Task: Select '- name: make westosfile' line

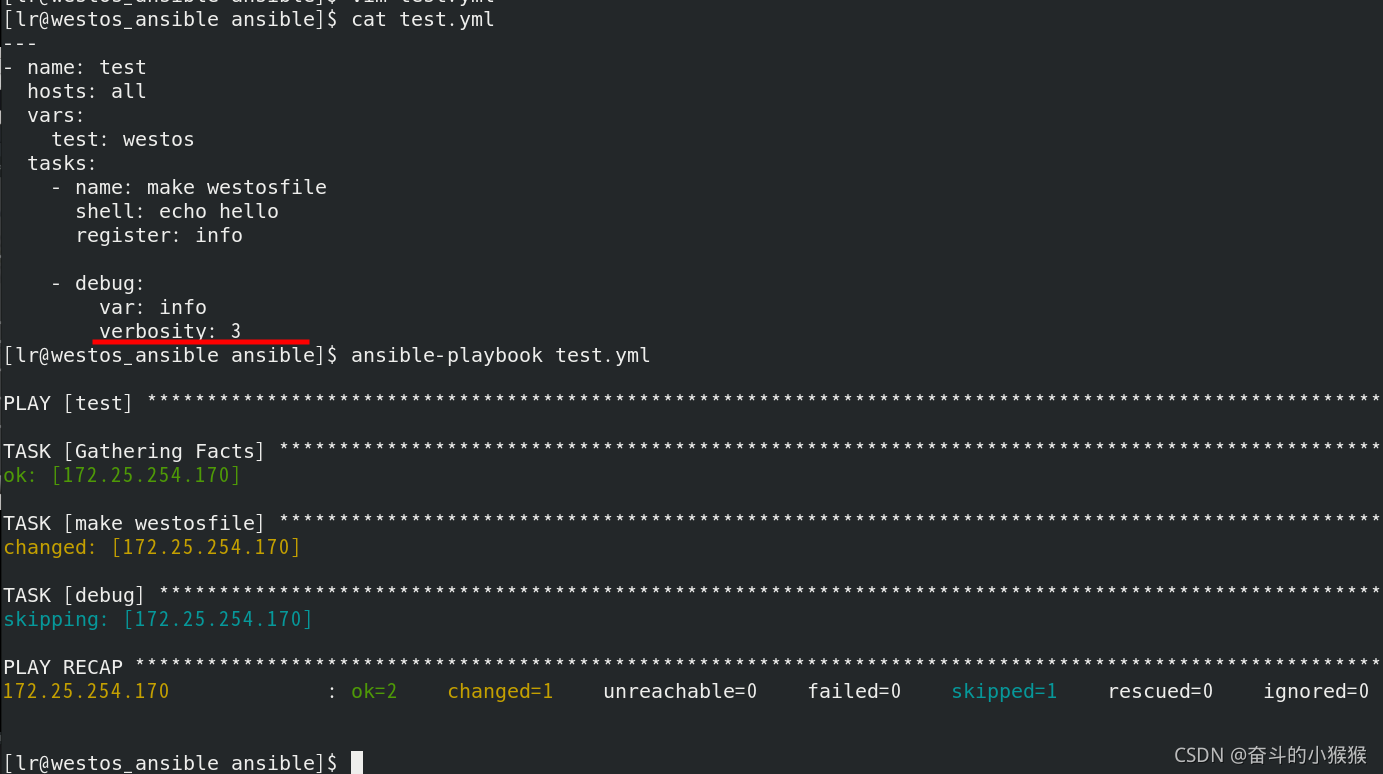Action: [x=189, y=187]
